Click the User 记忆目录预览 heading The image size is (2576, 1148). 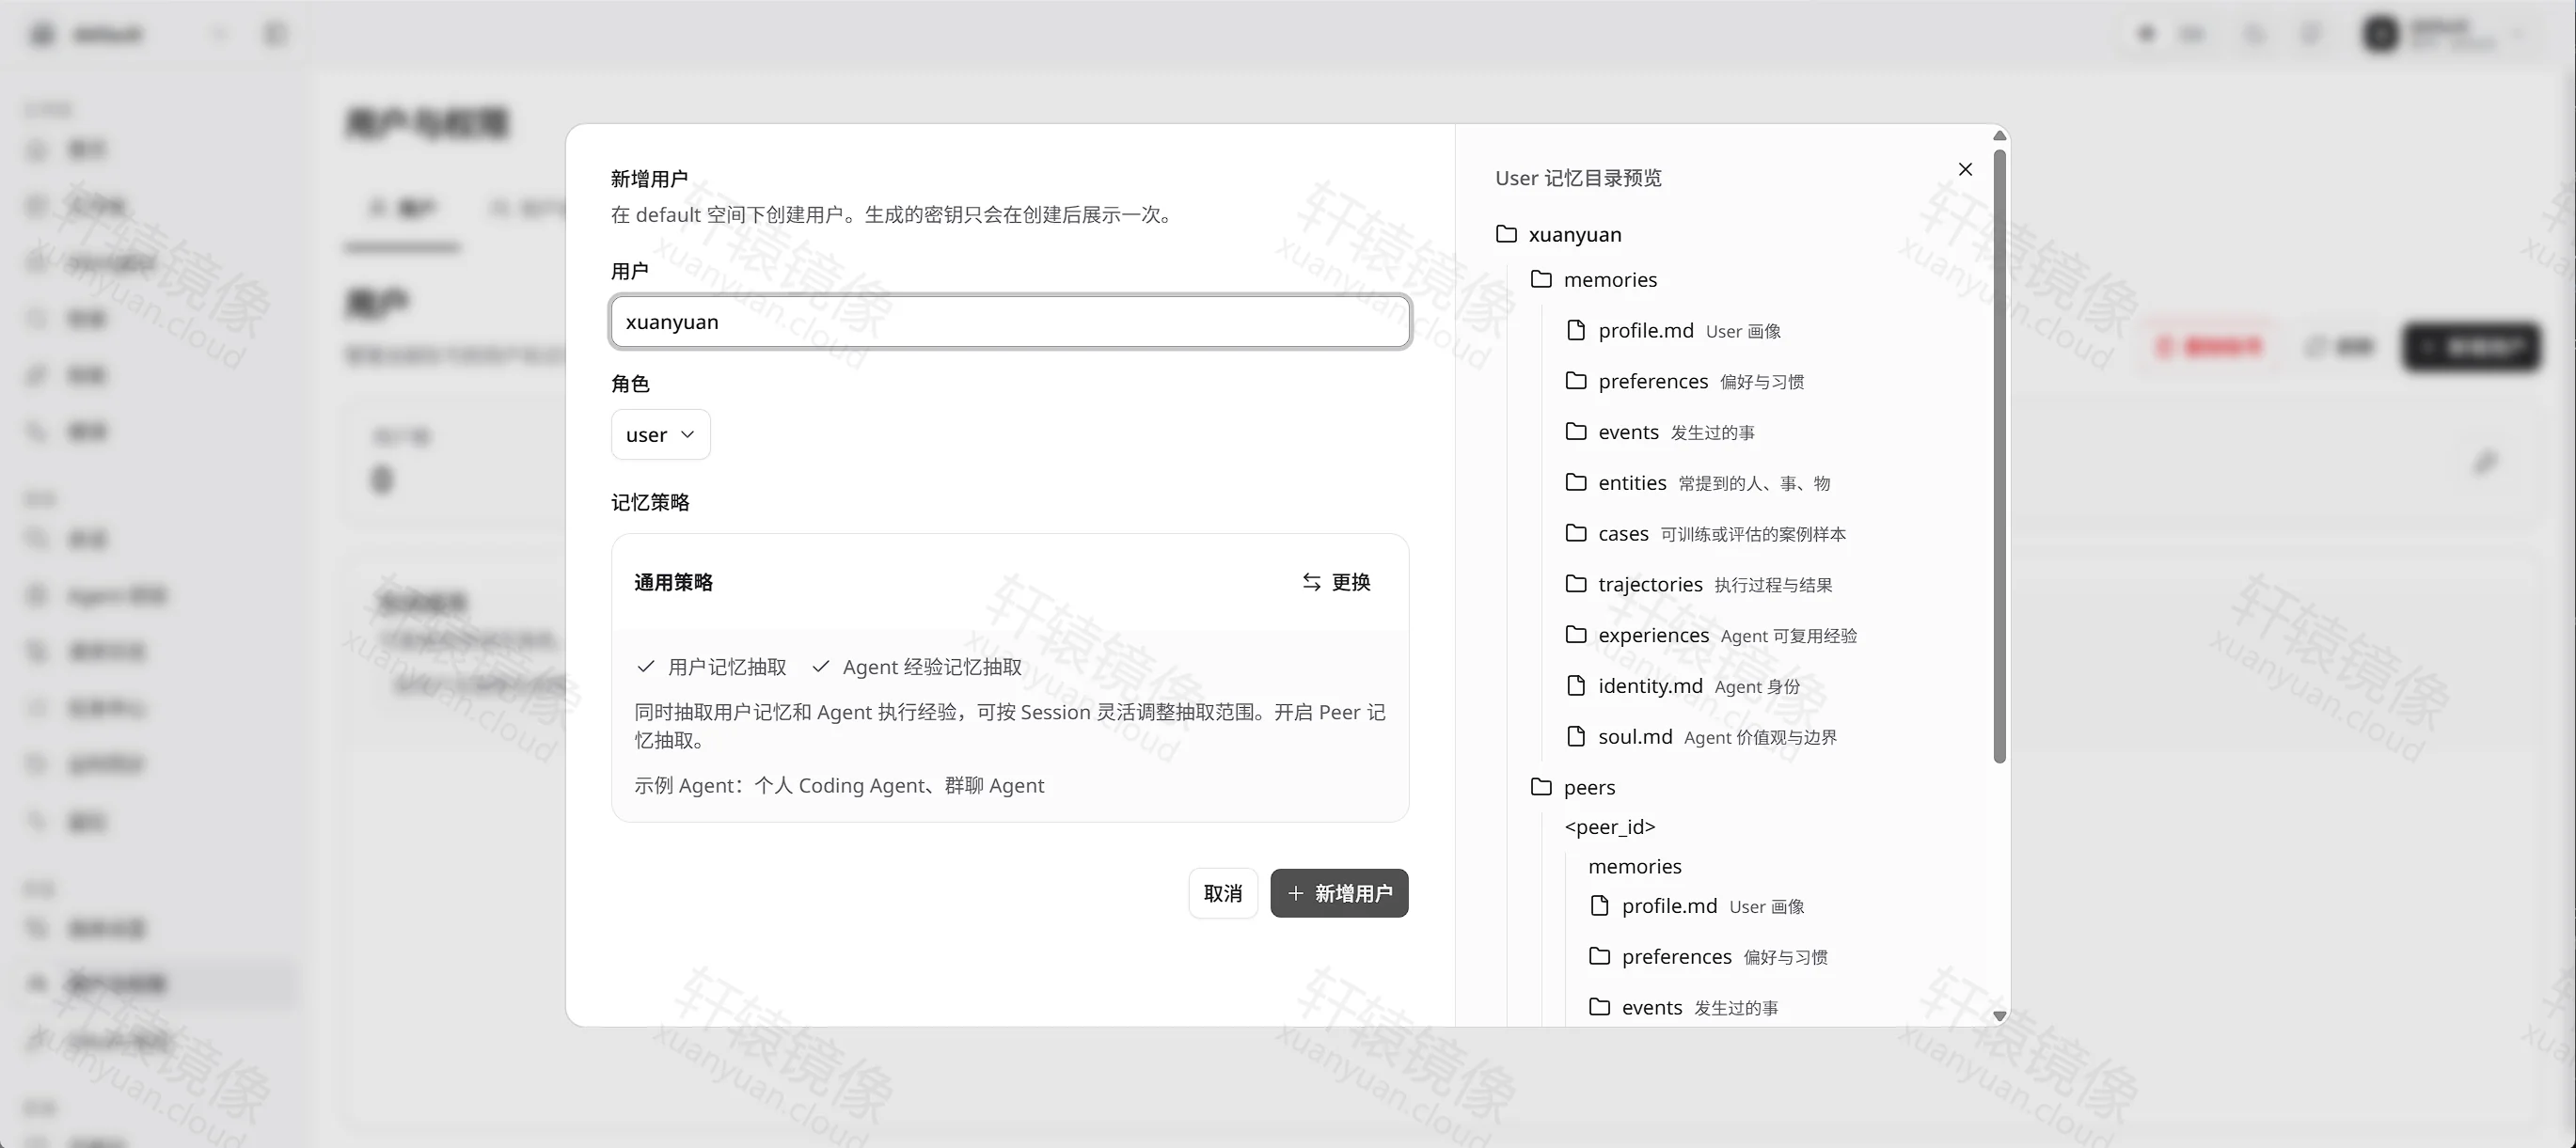click(1578, 178)
